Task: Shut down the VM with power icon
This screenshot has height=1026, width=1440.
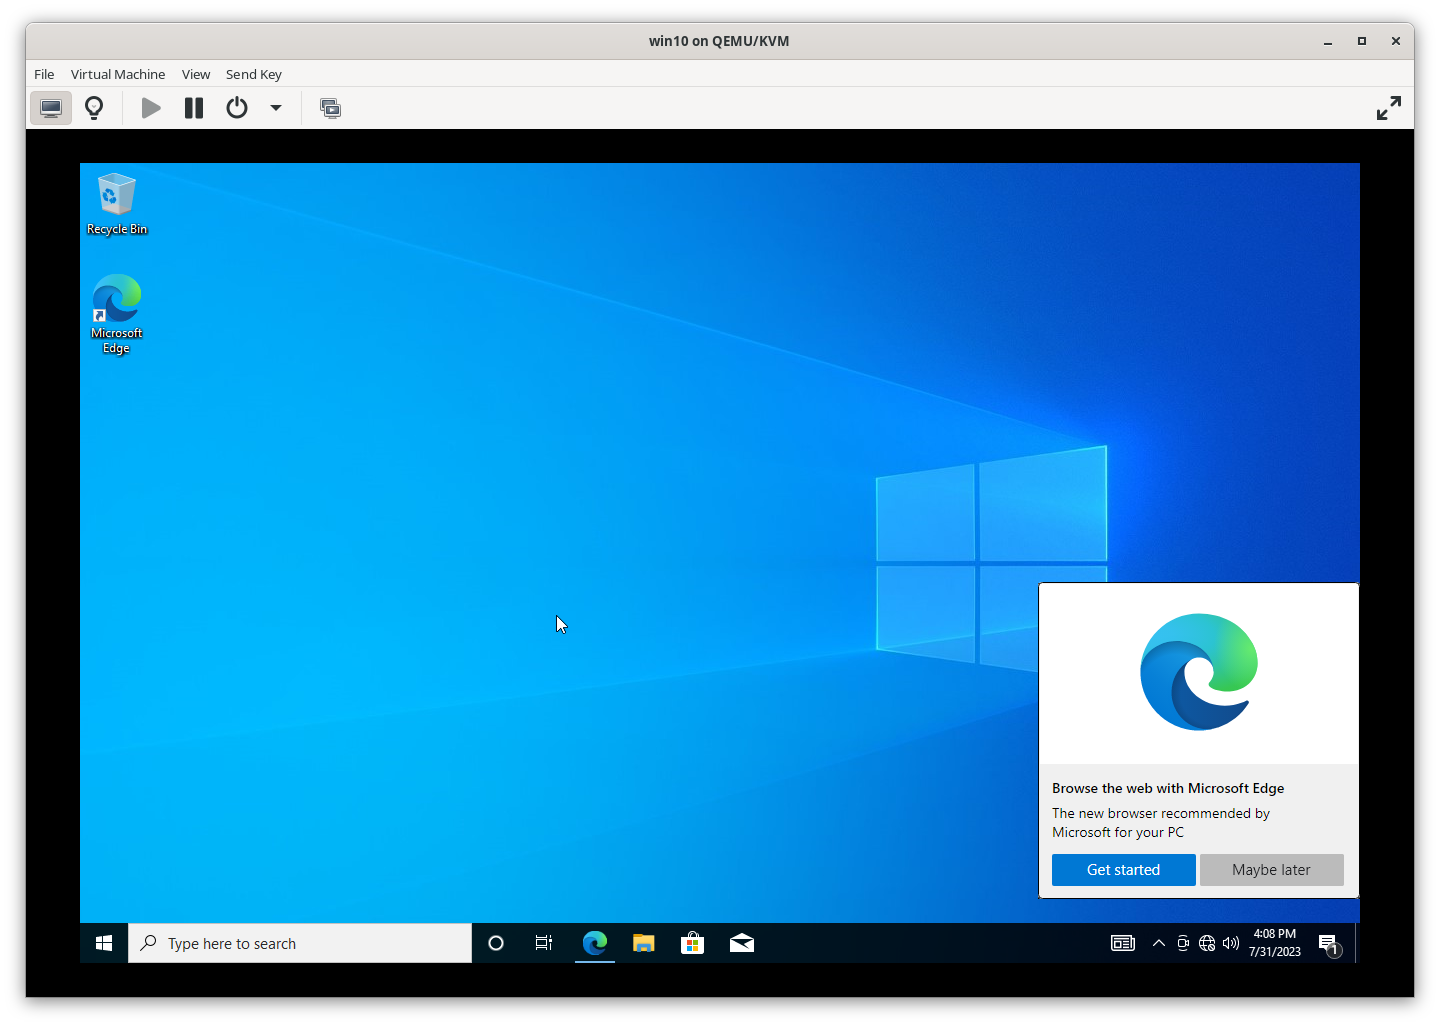Action: [x=237, y=108]
